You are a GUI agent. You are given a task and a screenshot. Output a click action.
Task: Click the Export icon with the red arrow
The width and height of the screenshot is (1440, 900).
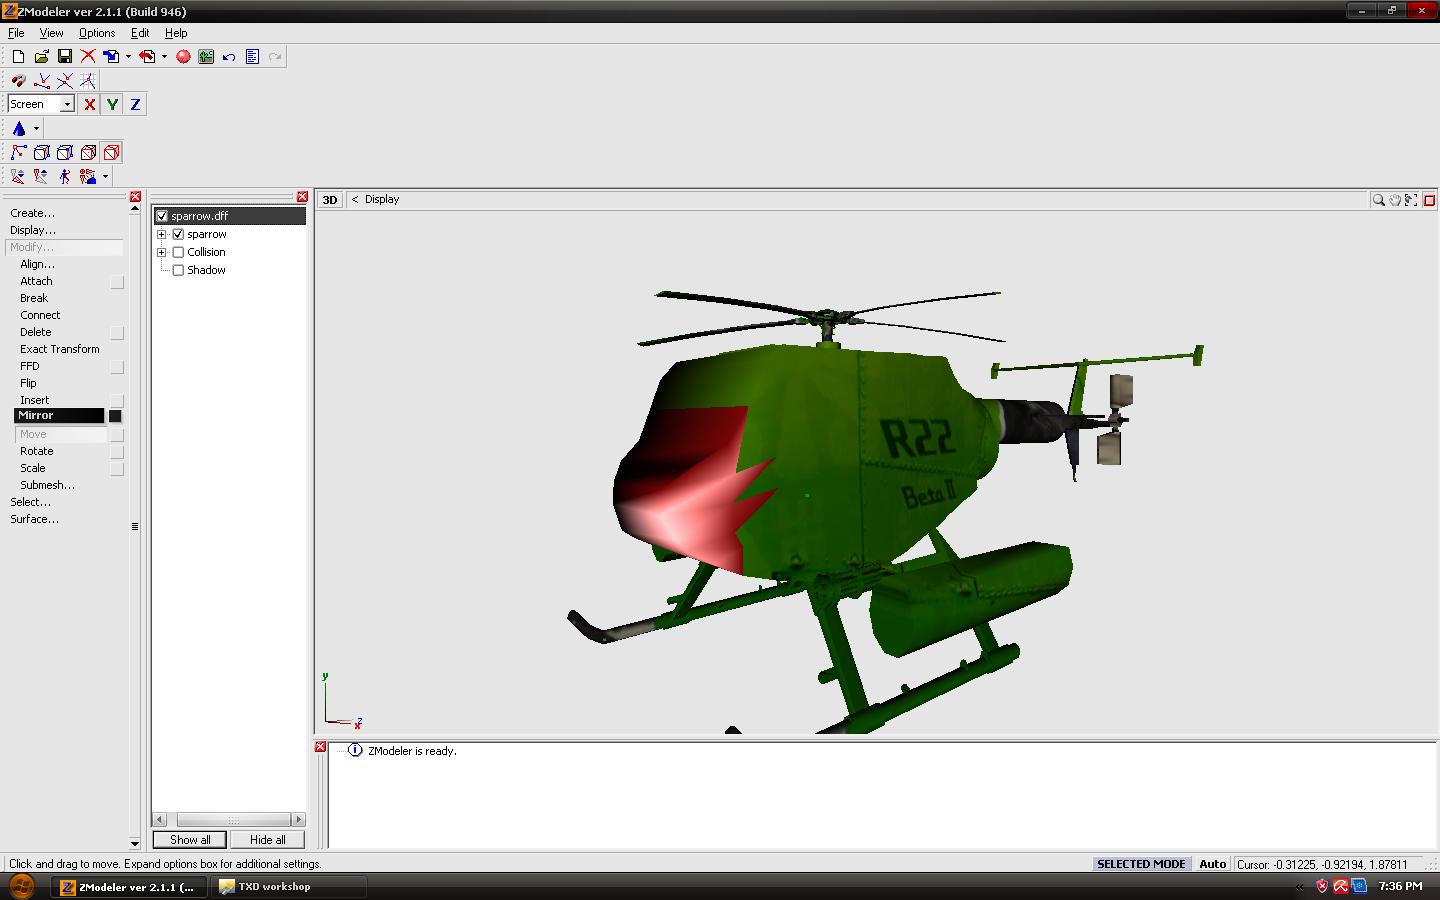click(148, 57)
